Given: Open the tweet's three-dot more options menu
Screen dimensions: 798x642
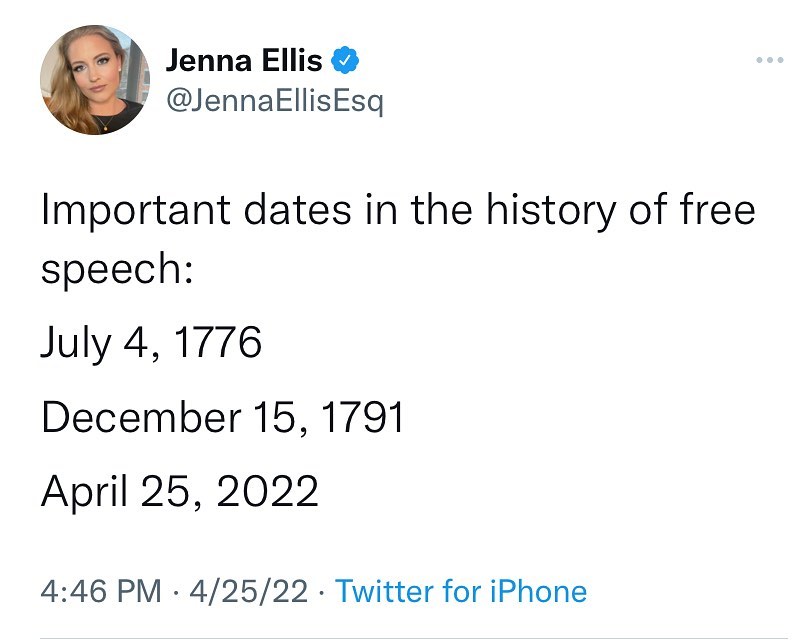Looking at the screenshot, I should pyautogui.click(x=769, y=60).
